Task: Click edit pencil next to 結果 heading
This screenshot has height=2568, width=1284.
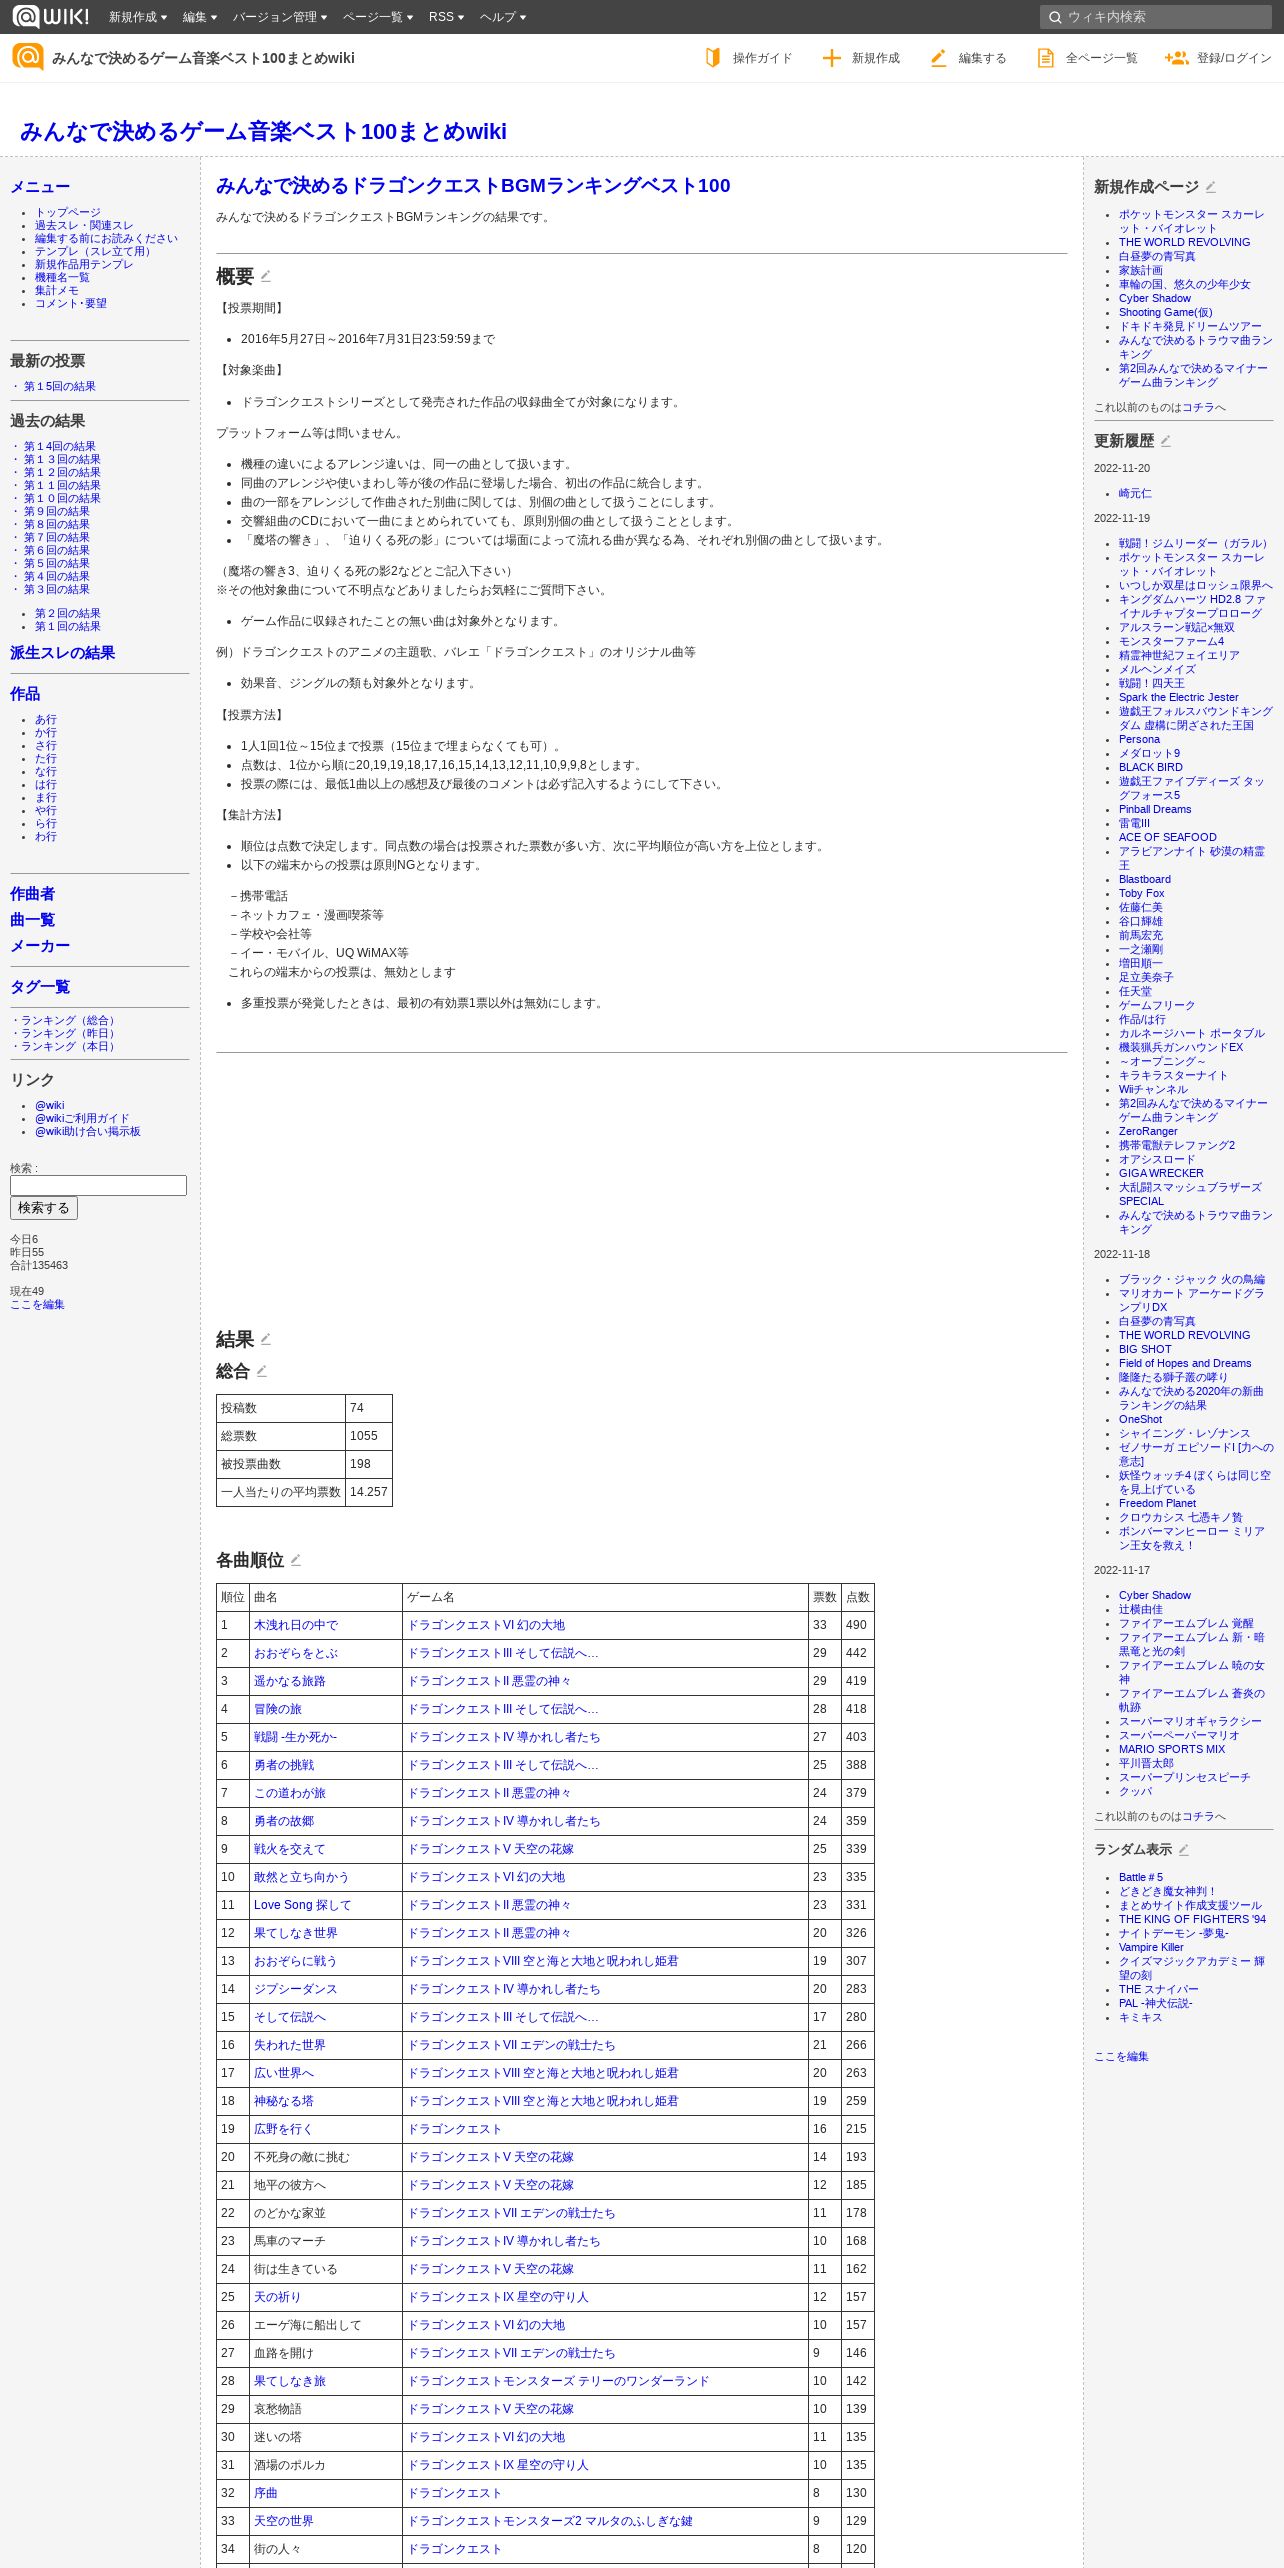Action: [x=265, y=1339]
